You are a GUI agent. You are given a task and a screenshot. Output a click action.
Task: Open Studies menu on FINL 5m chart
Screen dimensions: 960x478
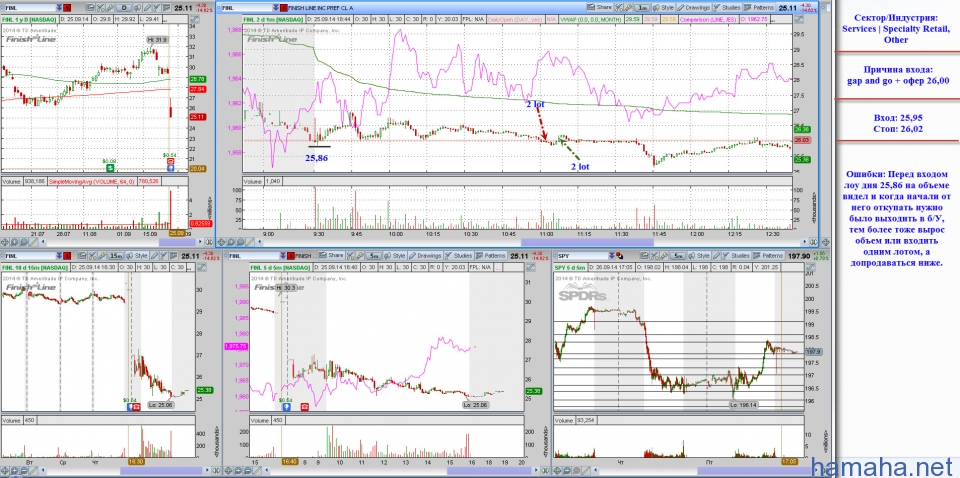[x=458, y=256]
